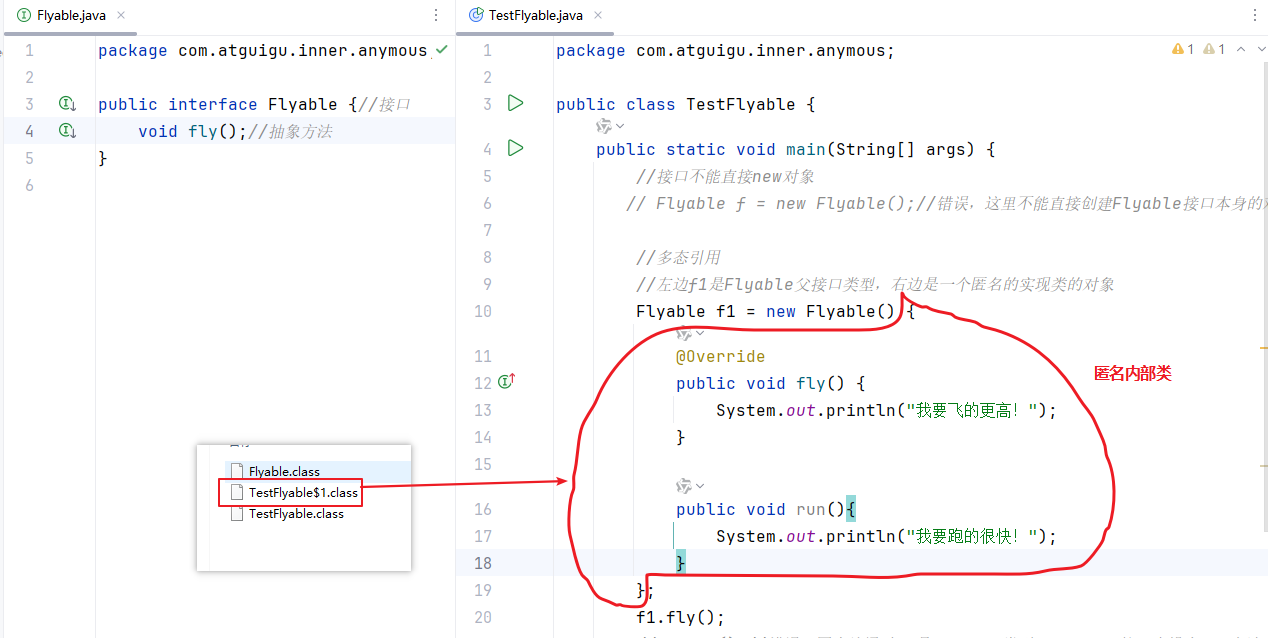Expand author hint above main method
The width and height of the screenshot is (1268, 638).
610,126
